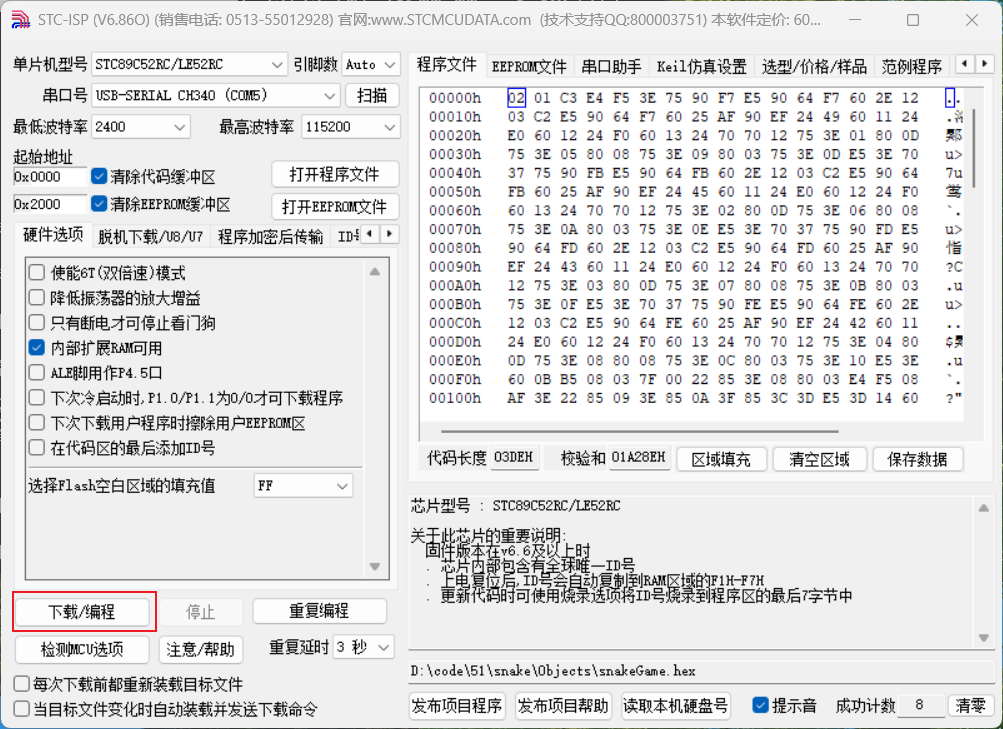Screen dimensions: 1003x729
Task: Open 最高波特率 115200 dropdown
Action: coord(351,127)
